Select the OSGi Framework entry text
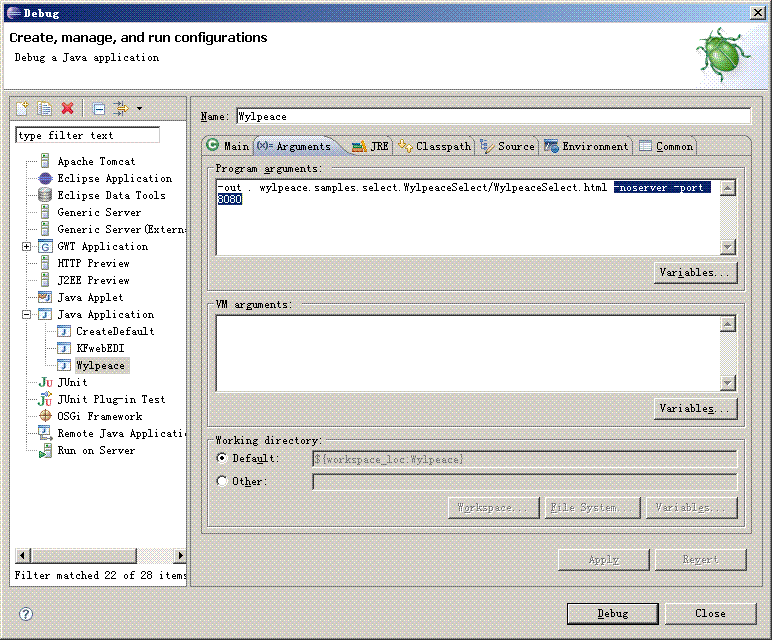The height and width of the screenshot is (640, 772). [100, 416]
